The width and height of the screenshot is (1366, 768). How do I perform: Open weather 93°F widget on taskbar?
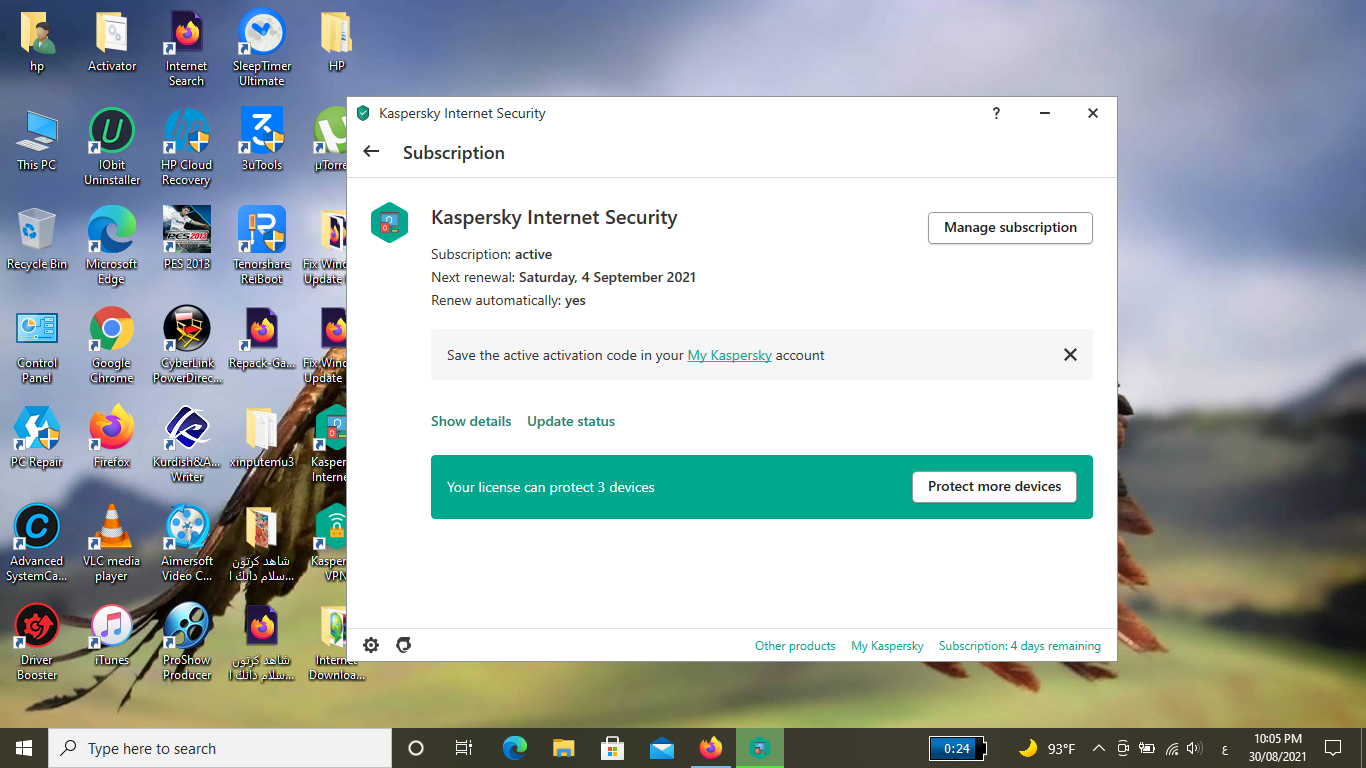point(1047,748)
